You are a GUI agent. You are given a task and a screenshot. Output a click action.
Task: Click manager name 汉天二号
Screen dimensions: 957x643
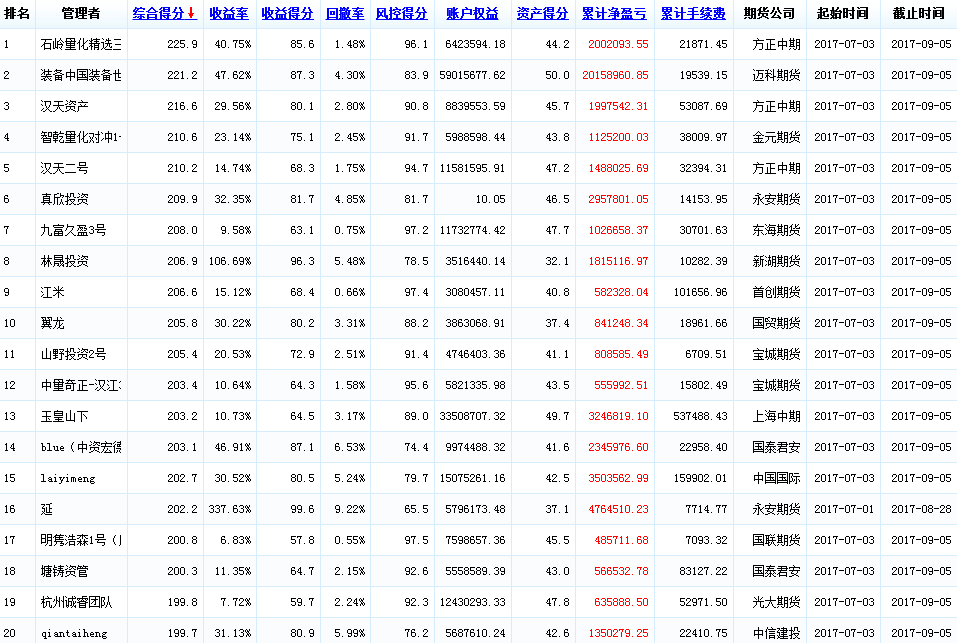coord(65,168)
